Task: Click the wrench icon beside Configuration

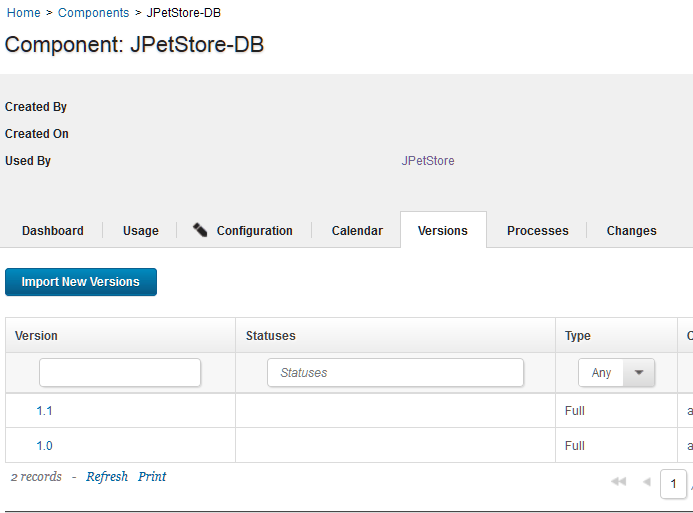Action: 200,230
